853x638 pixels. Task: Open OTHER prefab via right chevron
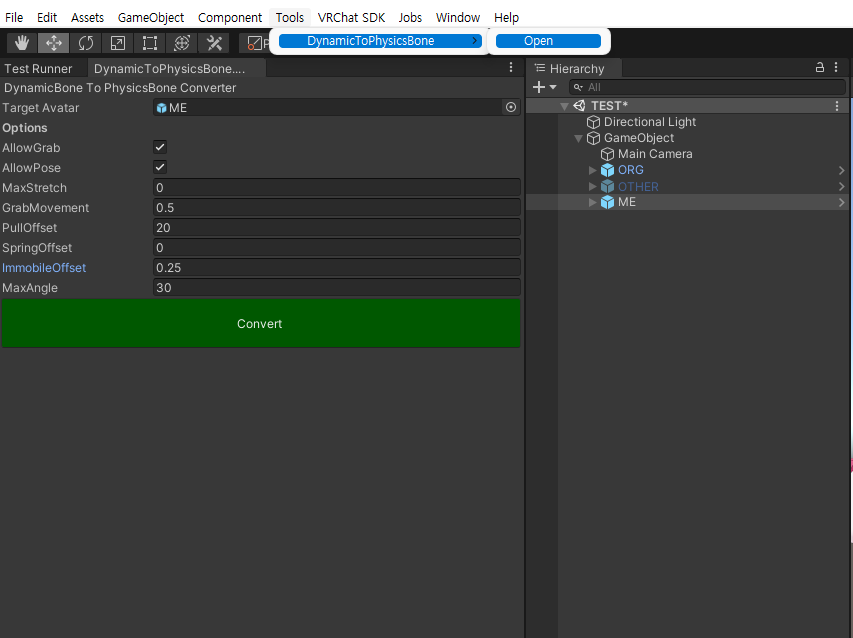(842, 187)
